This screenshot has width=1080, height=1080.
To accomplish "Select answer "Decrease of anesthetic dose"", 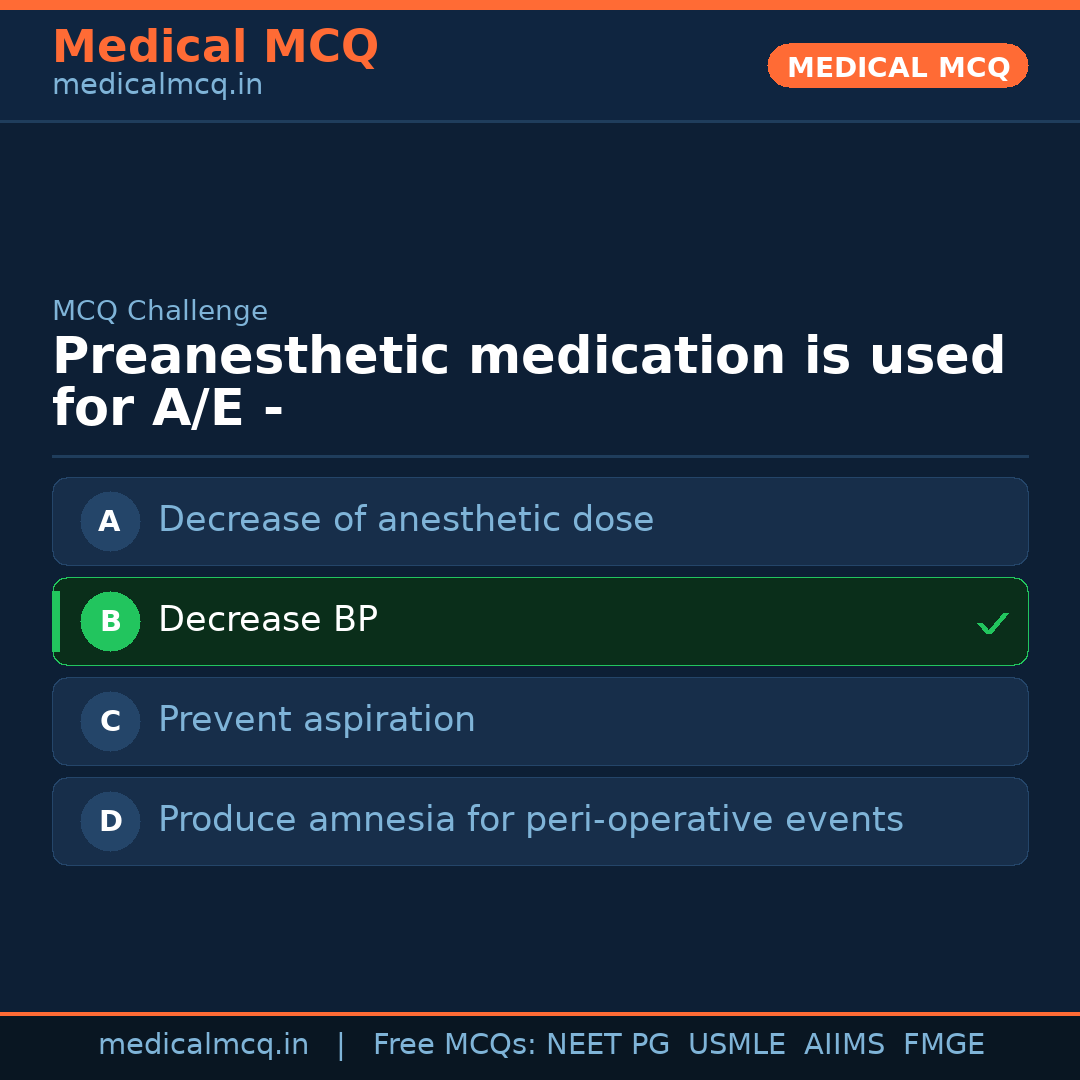I will pos(405,520).
